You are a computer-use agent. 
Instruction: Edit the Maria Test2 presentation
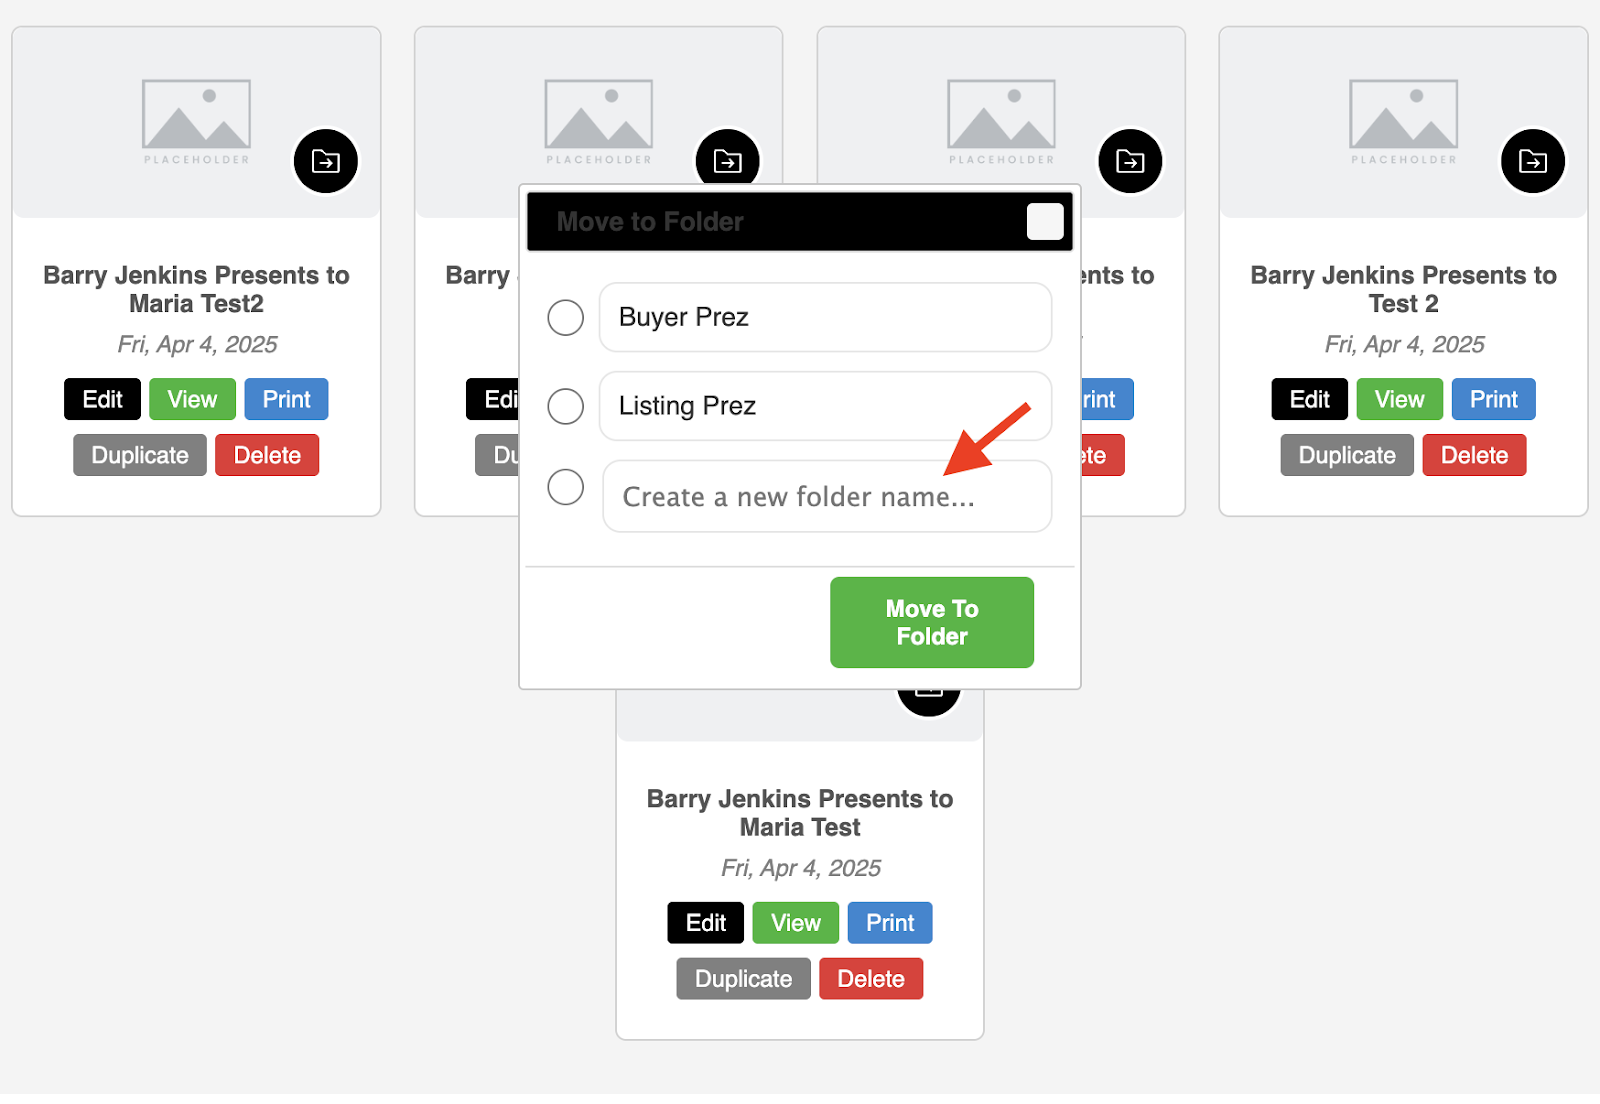click(103, 399)
